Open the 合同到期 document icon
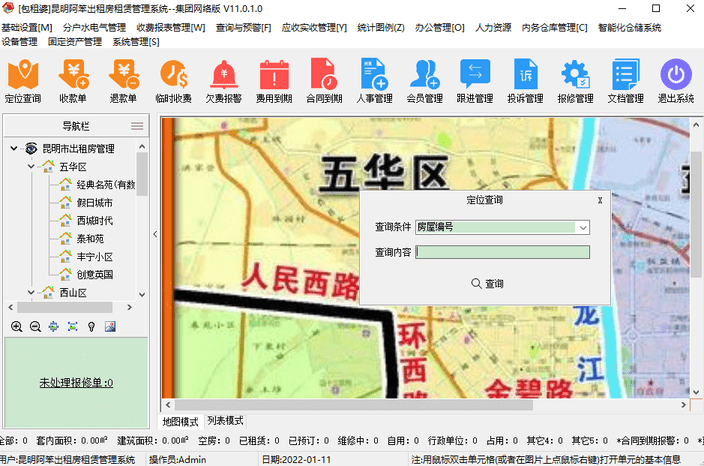 [x=324, y=81]
